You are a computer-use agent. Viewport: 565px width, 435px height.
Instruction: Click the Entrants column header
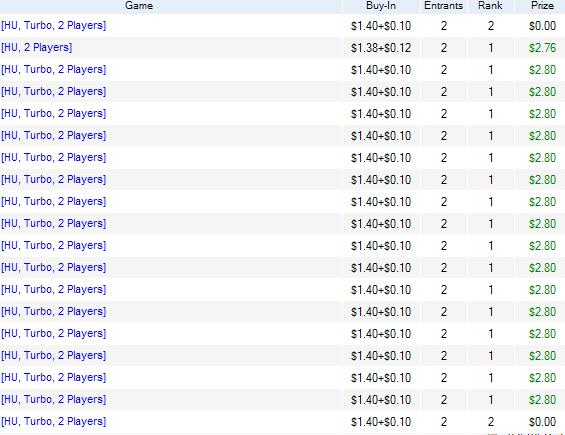coord(444,6)
